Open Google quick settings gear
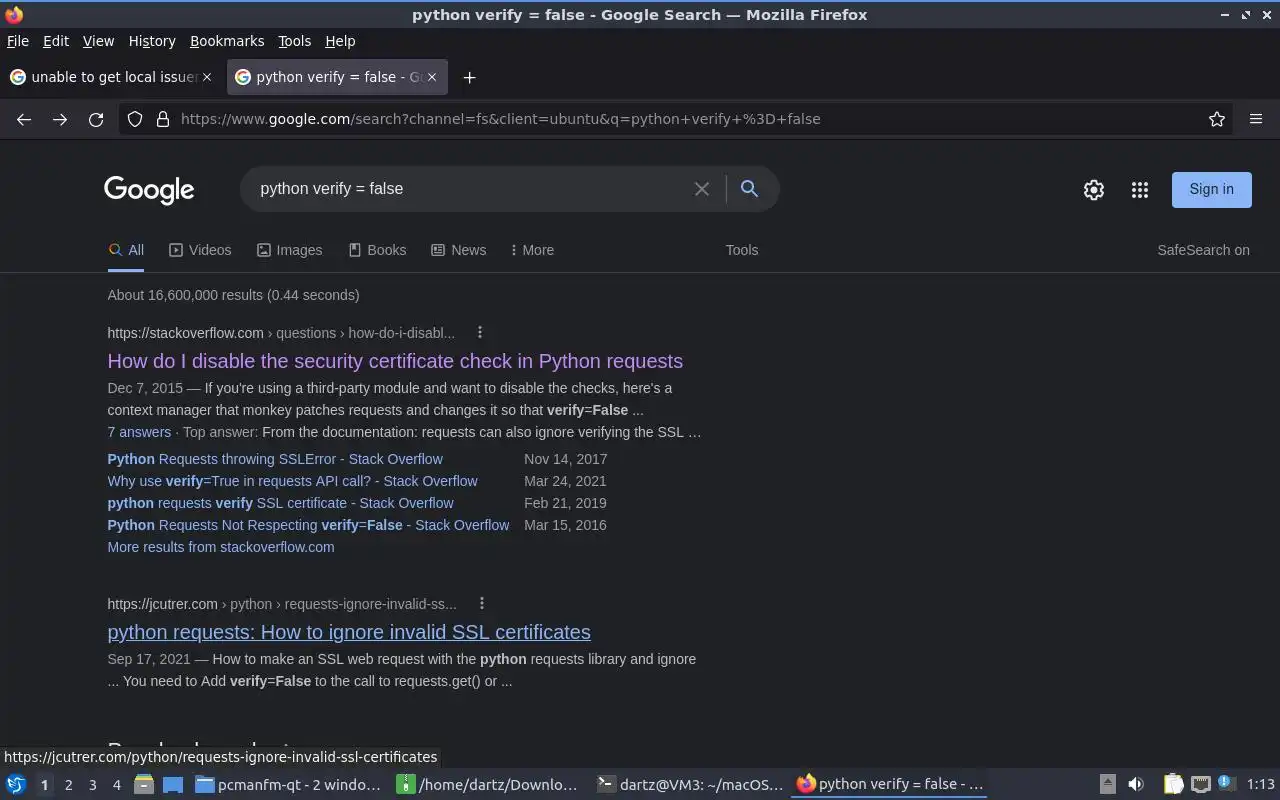 click(1094, 190)
